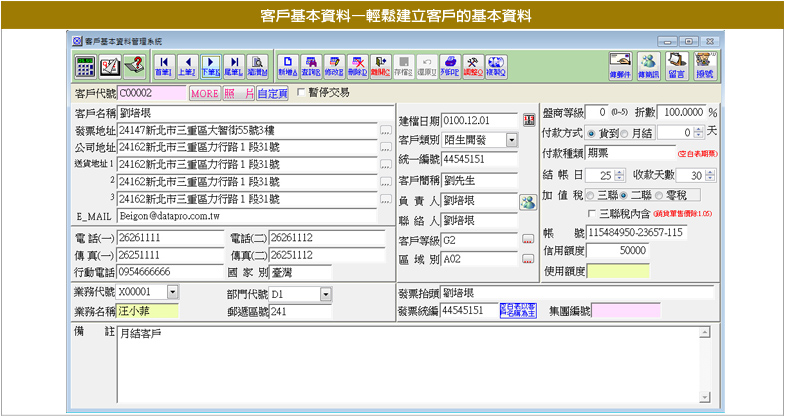Click the 寄郵件 send mail icon
This screenshot has height=419, width=786.
[620, 66]
